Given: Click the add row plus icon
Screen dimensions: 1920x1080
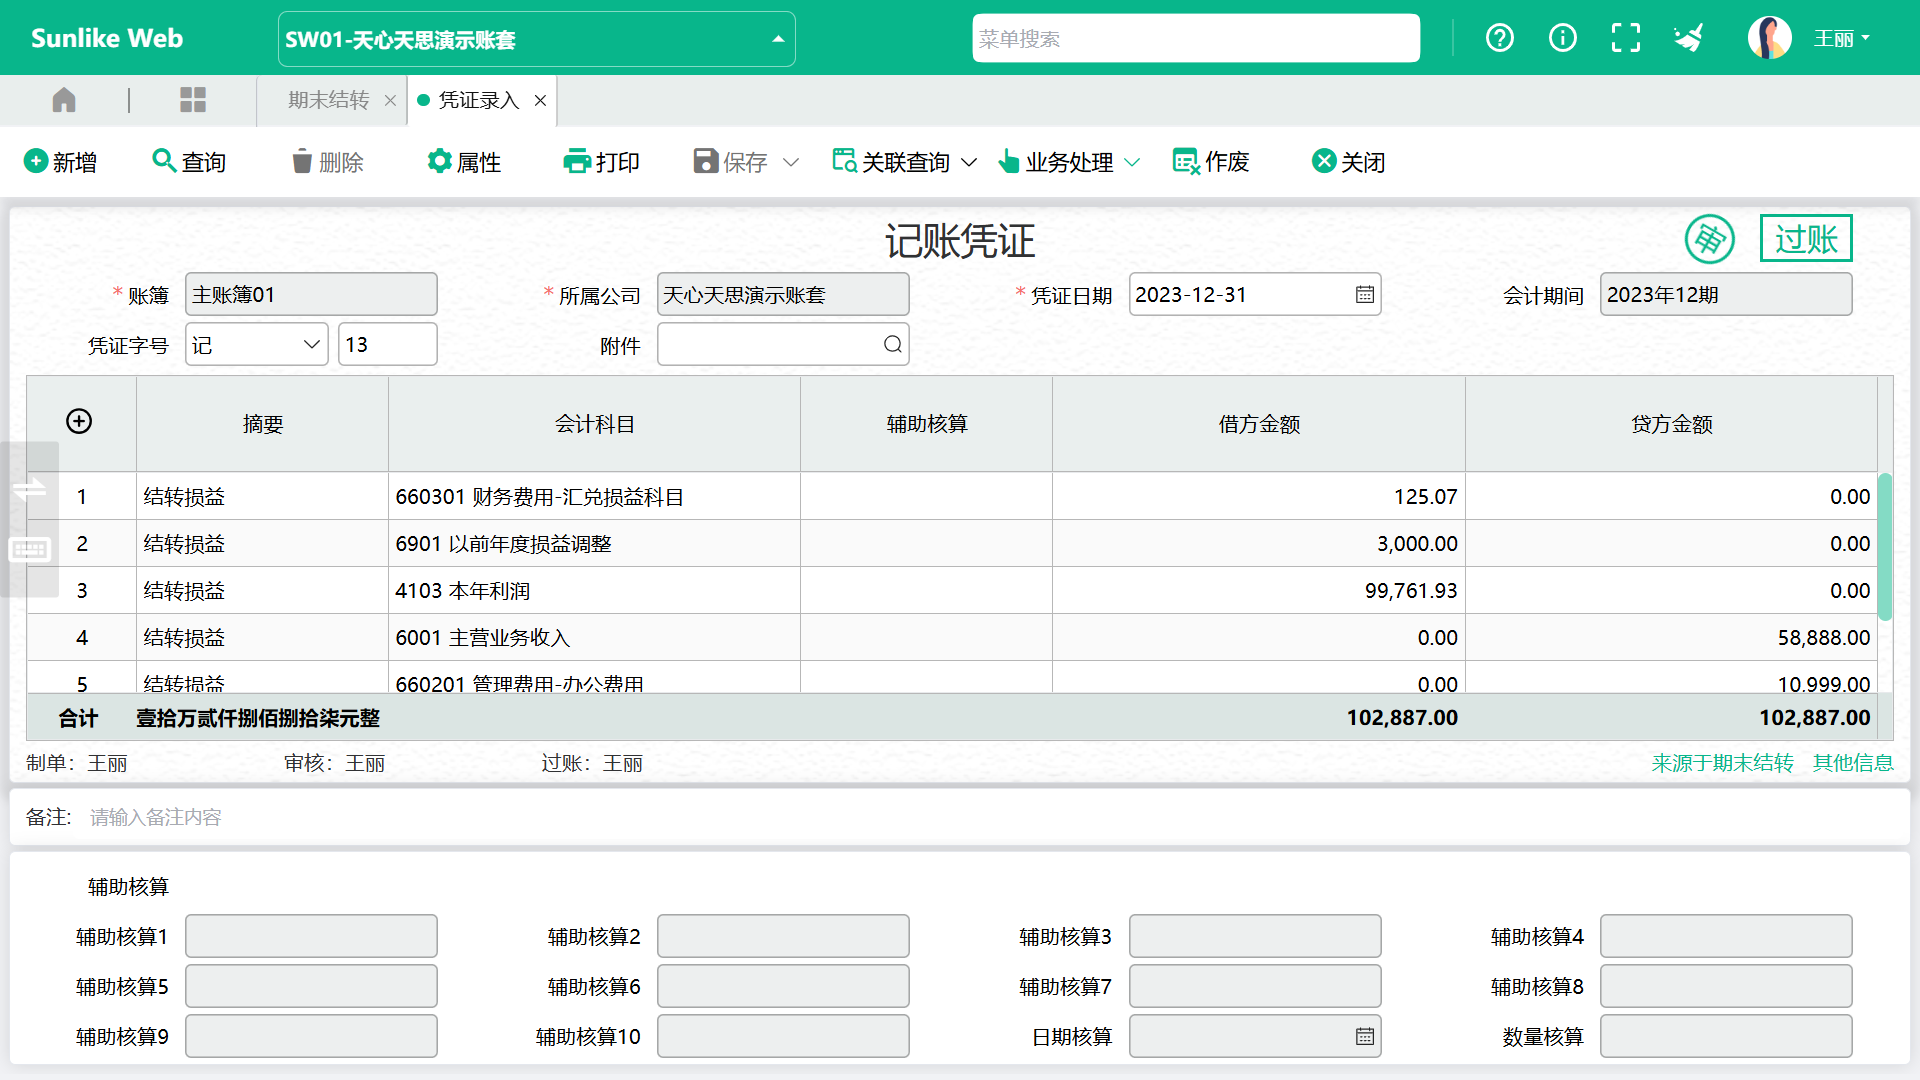Looking at the screenshot, I should 79,422.
